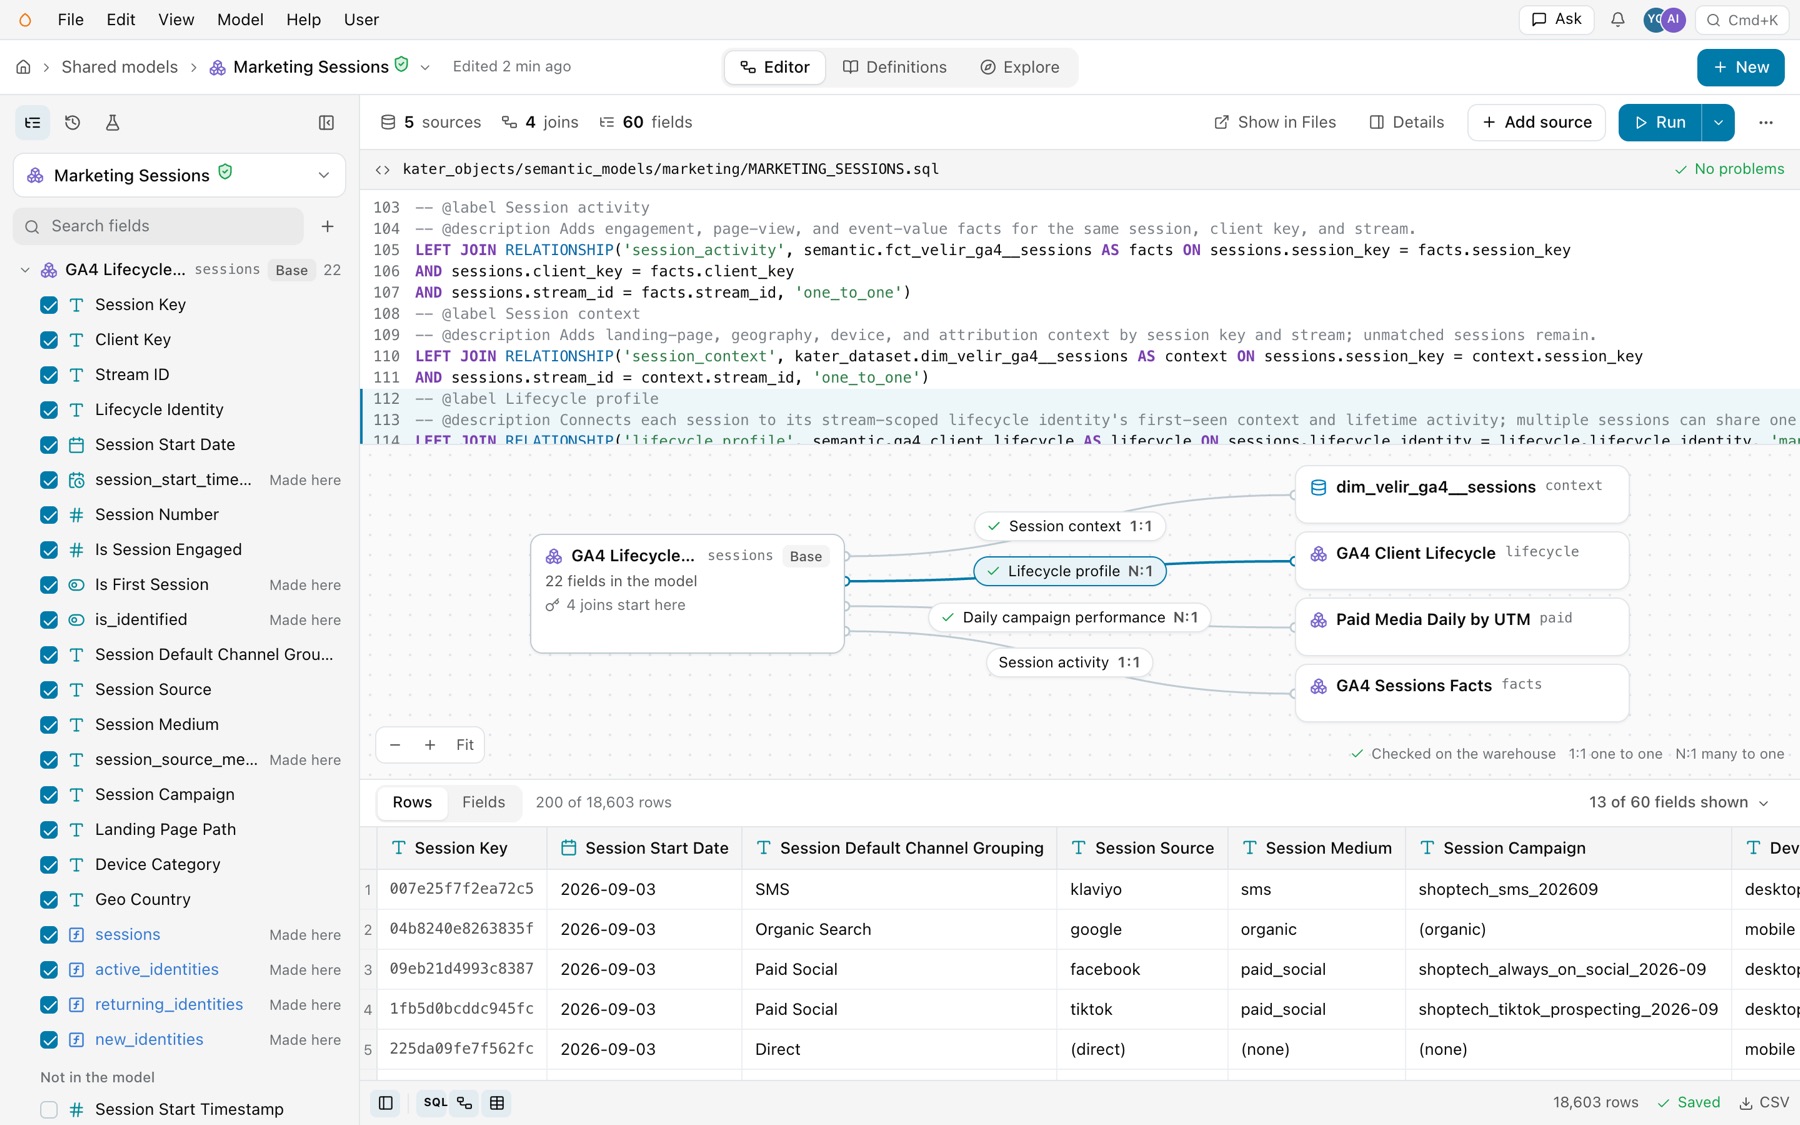Open the Model menu
This screenshot has height=1125, width=1800.
[x=240, y=20]
